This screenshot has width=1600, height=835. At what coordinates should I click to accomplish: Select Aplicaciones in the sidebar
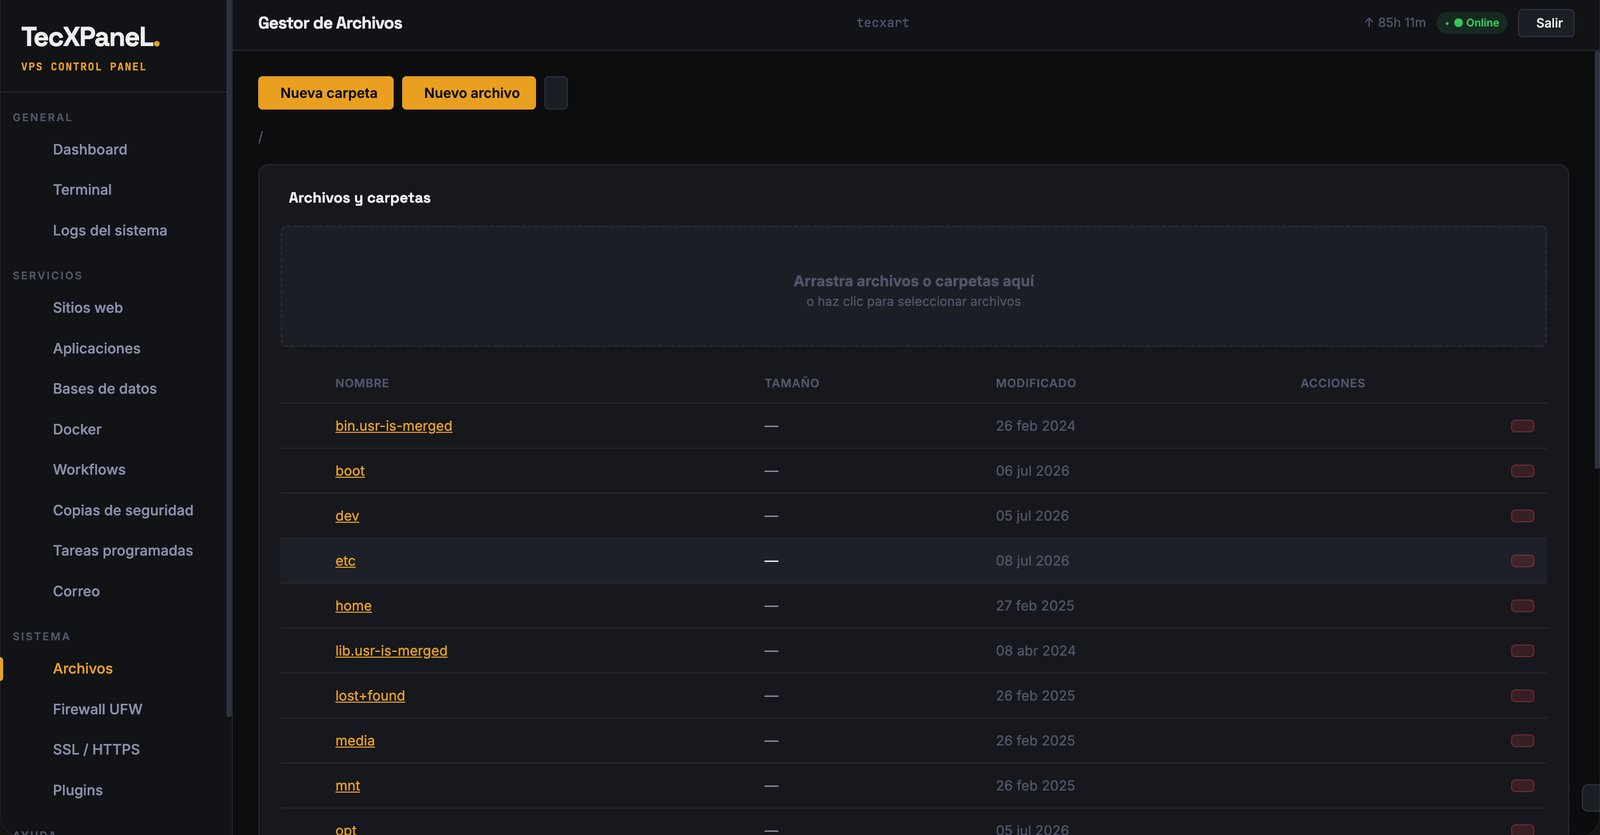(x=97, y=348)
